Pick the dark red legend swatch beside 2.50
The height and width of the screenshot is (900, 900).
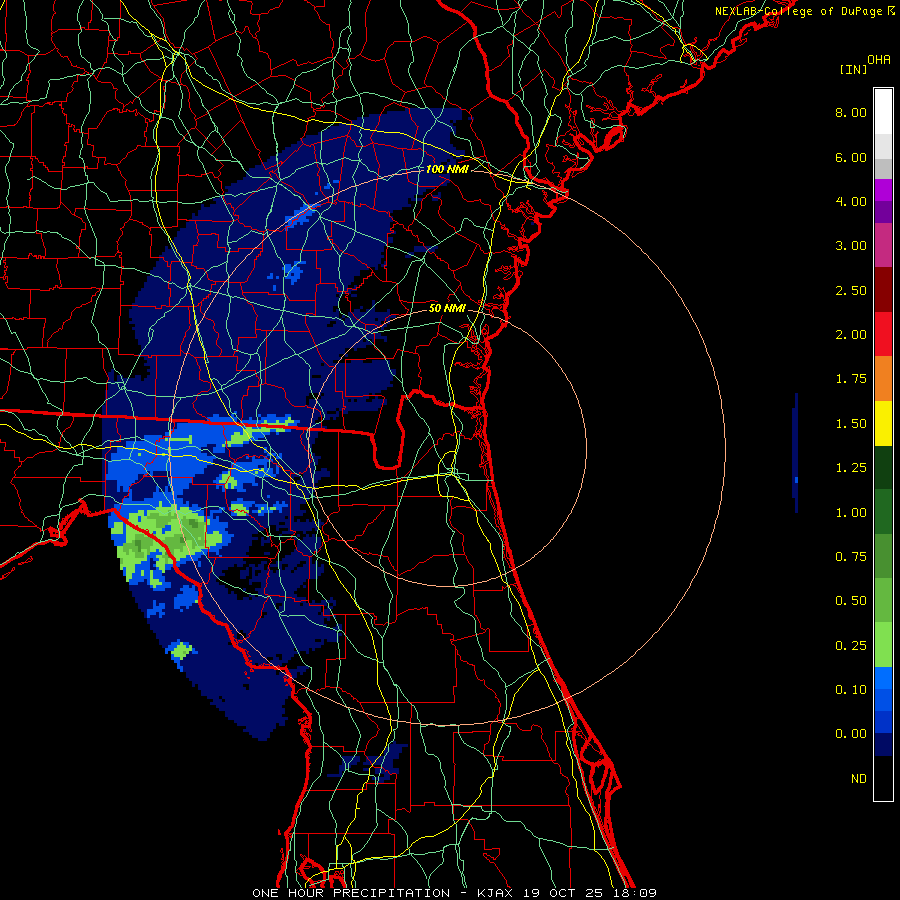[883, 290]
